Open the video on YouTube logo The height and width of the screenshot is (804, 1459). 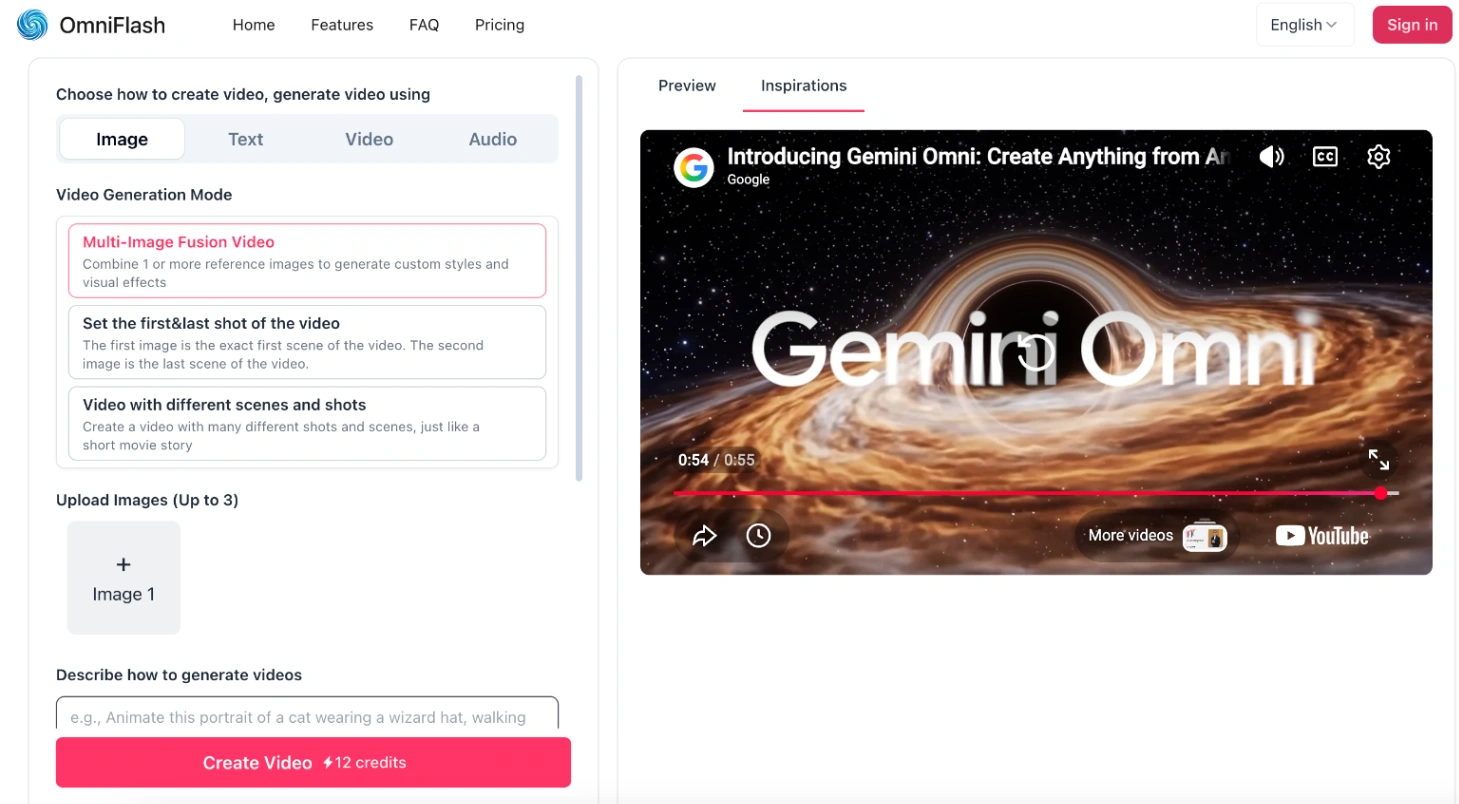coord(1321,536)
